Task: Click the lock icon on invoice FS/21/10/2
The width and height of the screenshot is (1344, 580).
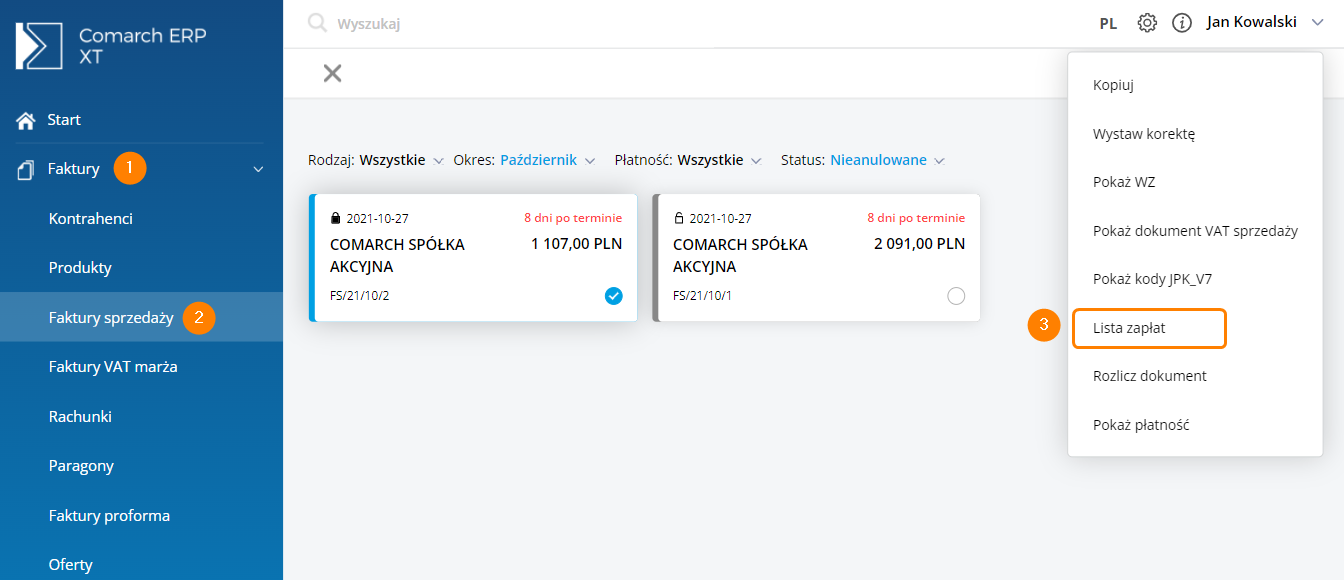Action: tap(336, 218)
